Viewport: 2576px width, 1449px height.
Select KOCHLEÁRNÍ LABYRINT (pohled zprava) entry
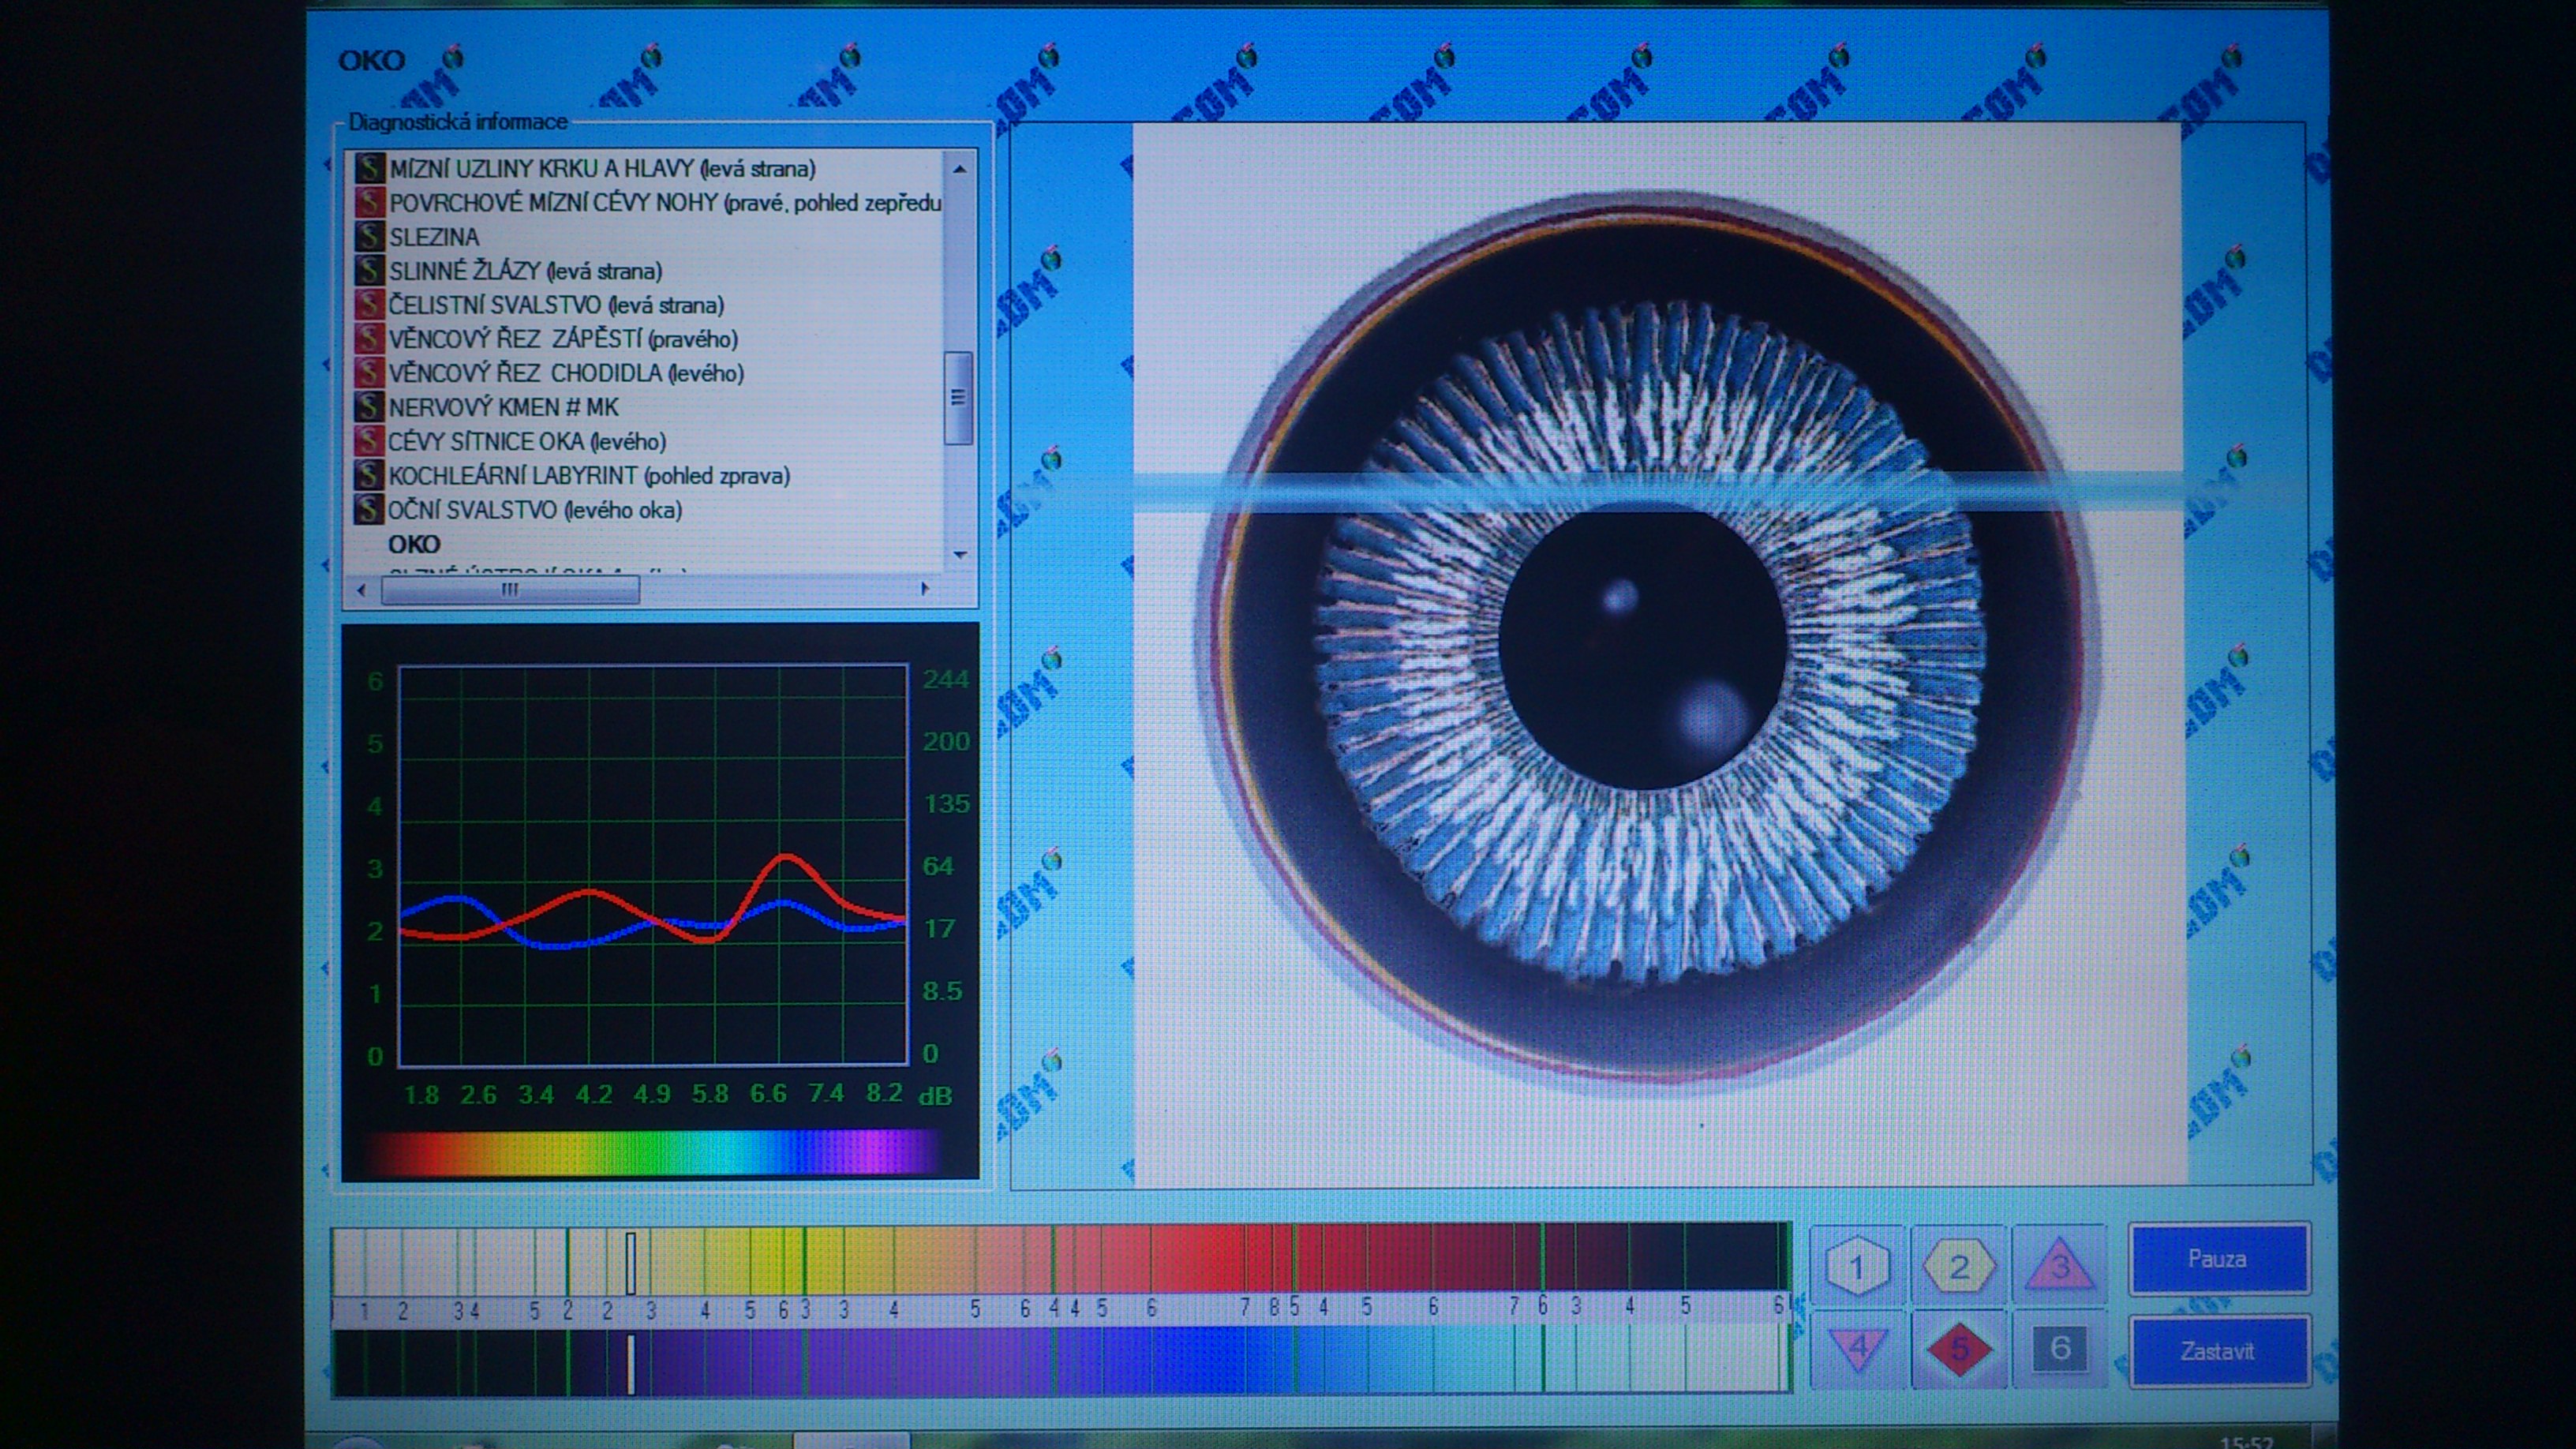[x=589, y=475]
